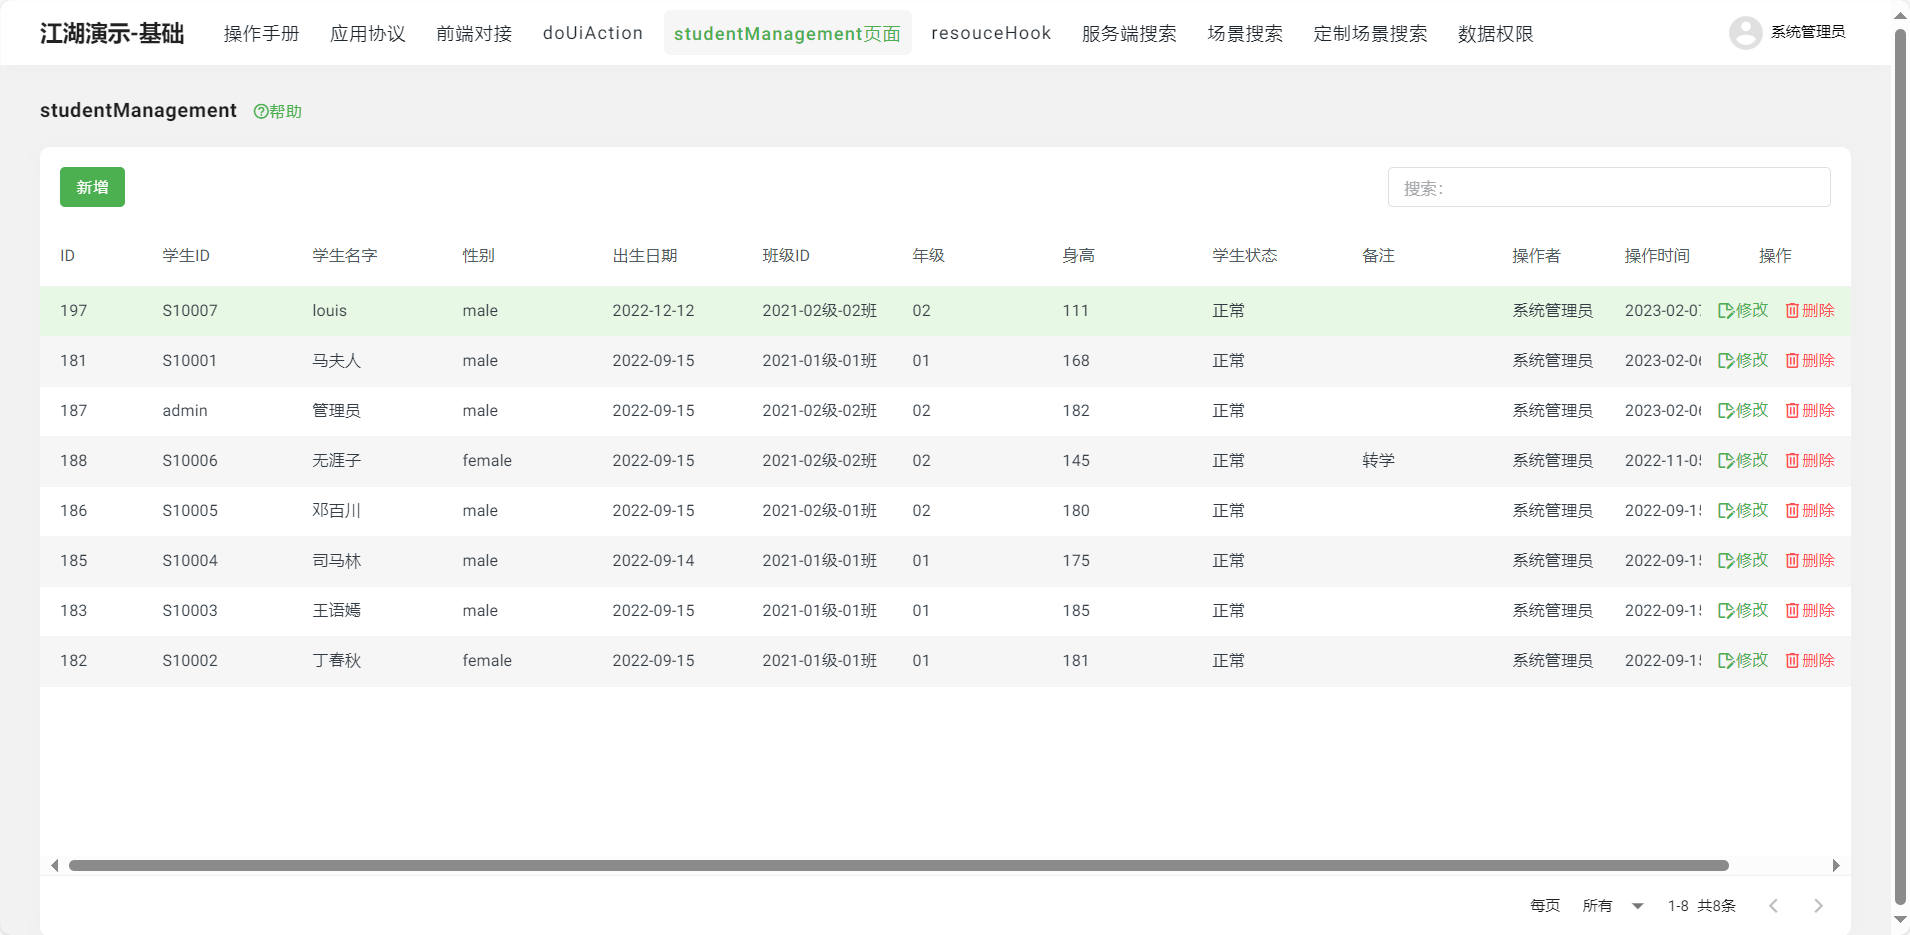Click the 系统管理员 avatar icon
This screenshot has height=935, width=1910.
point(1746,32)
